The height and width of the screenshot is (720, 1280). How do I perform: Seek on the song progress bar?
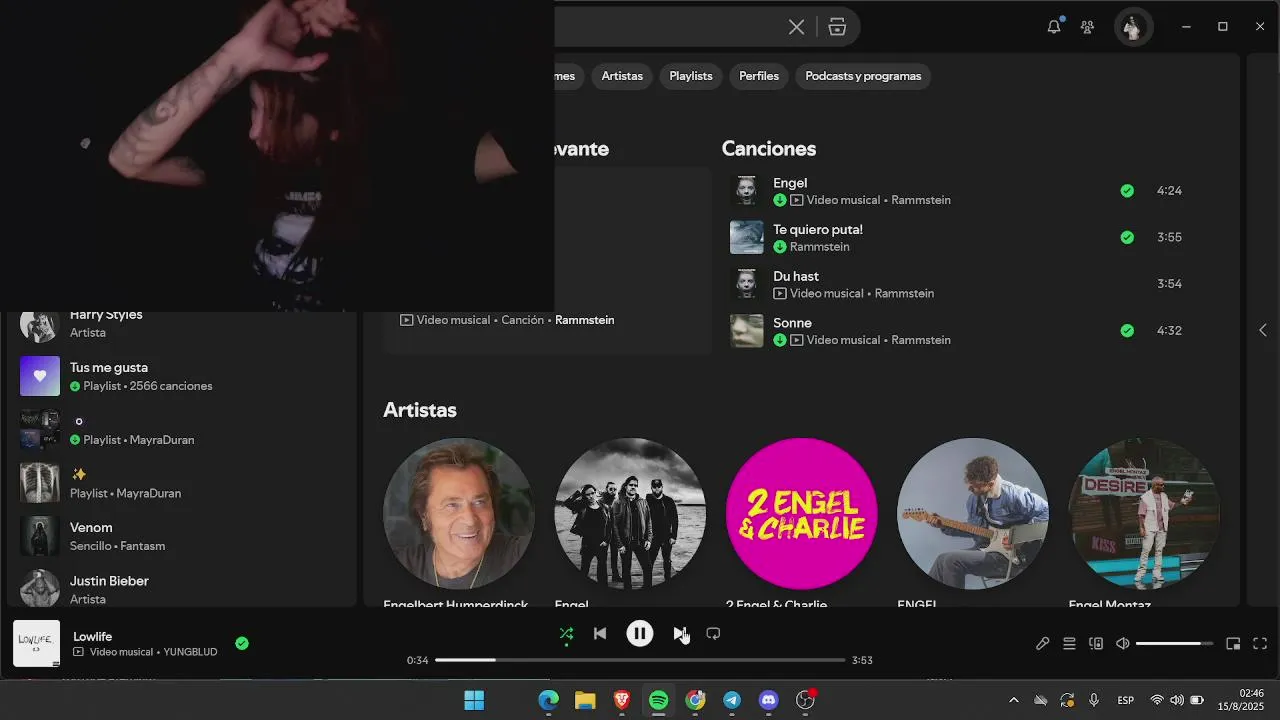640,660
